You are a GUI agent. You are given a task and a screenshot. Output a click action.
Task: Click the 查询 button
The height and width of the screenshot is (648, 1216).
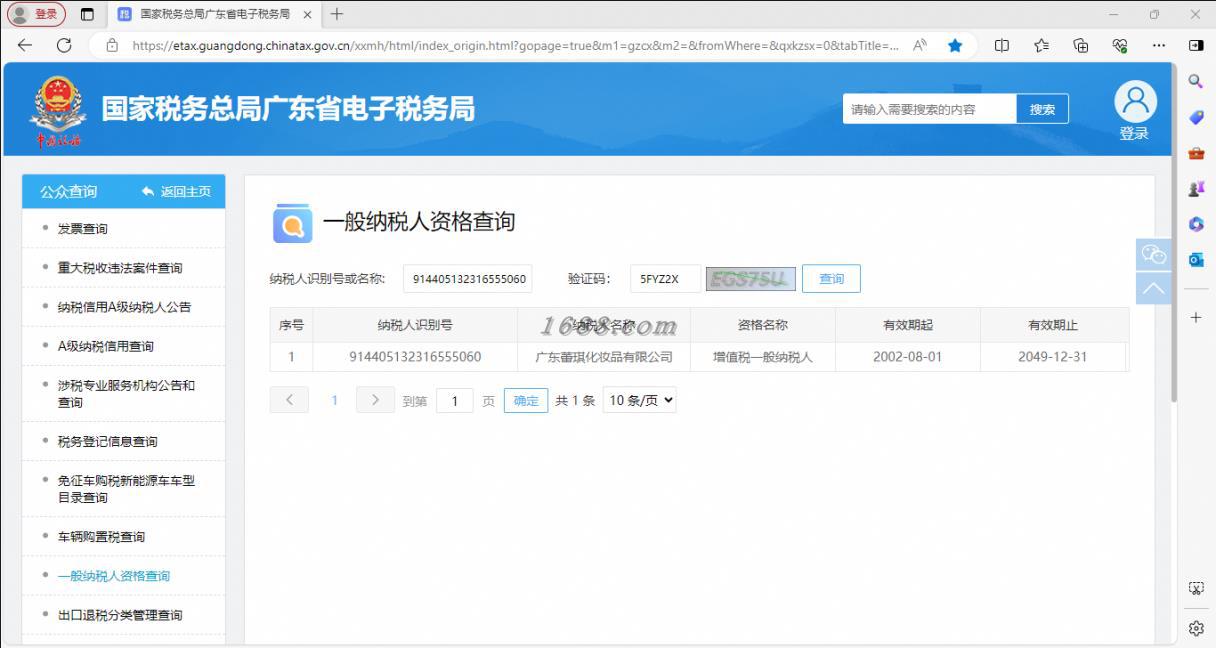831,279
